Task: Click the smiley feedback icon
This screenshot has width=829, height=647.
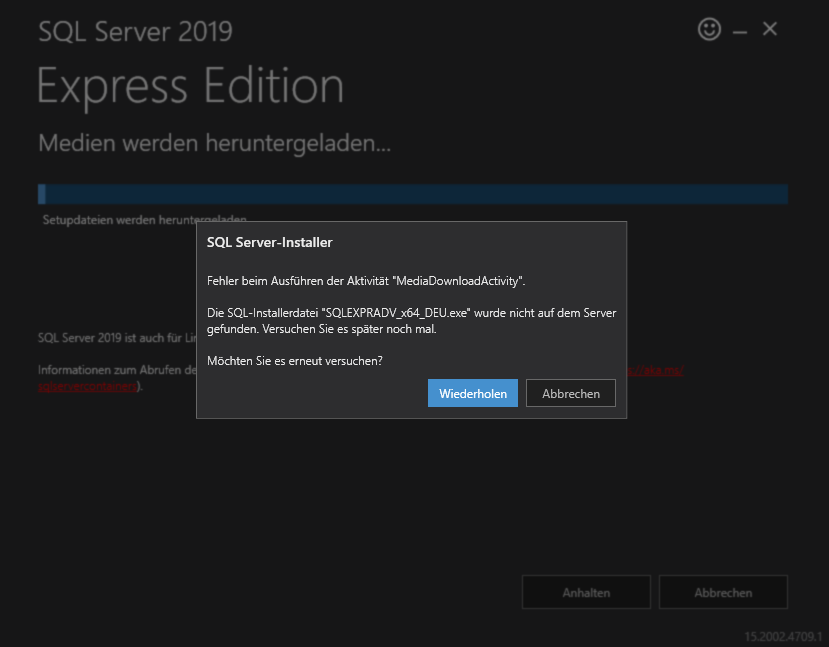Action: (709, 29)
